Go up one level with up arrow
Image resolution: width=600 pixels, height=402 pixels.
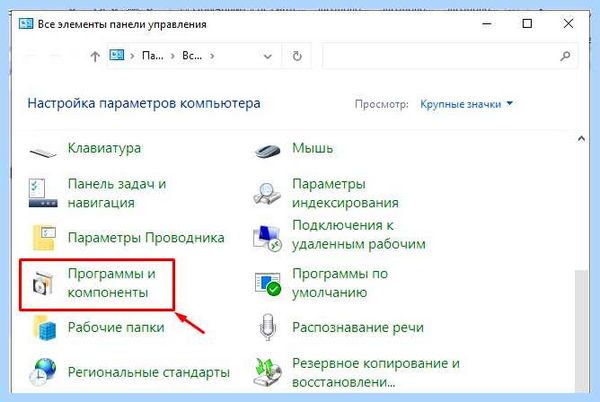tap(95, 57)
